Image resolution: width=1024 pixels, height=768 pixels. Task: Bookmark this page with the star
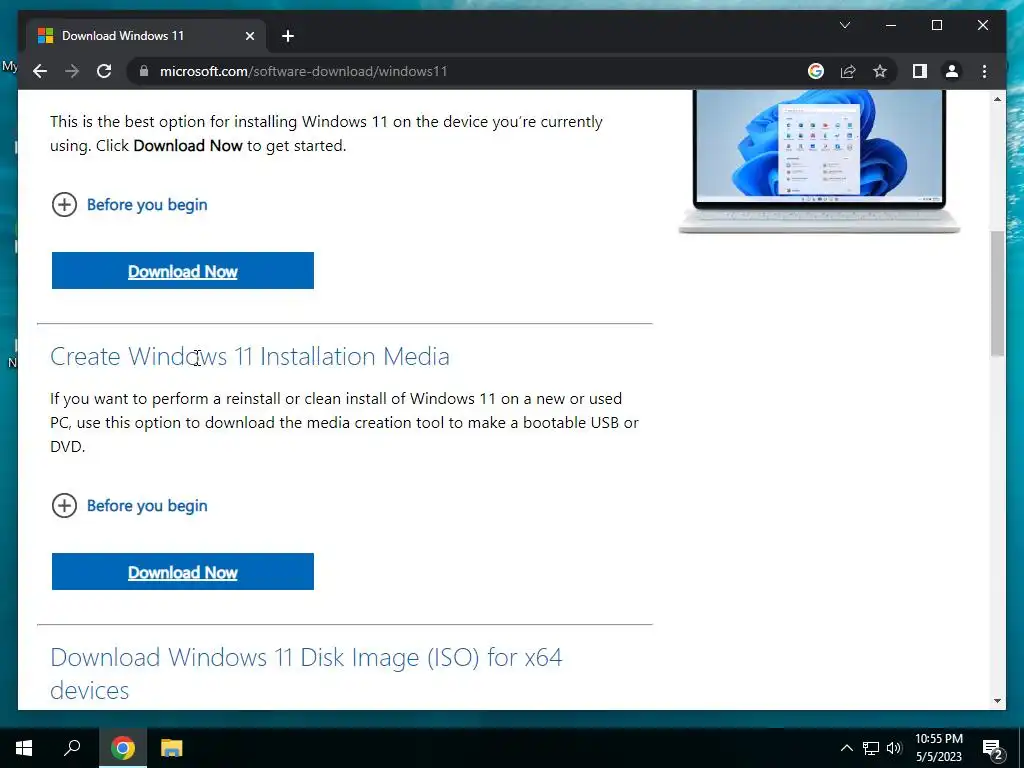tap(880, 71)
